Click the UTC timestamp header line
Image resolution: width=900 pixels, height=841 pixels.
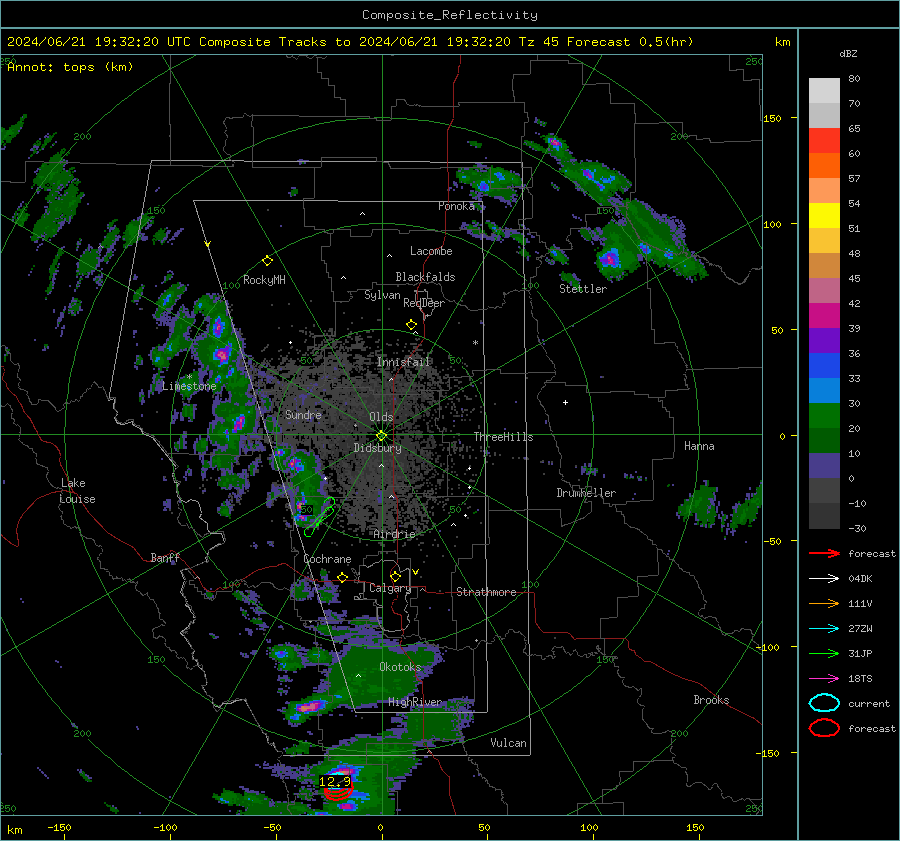[350, 42]
